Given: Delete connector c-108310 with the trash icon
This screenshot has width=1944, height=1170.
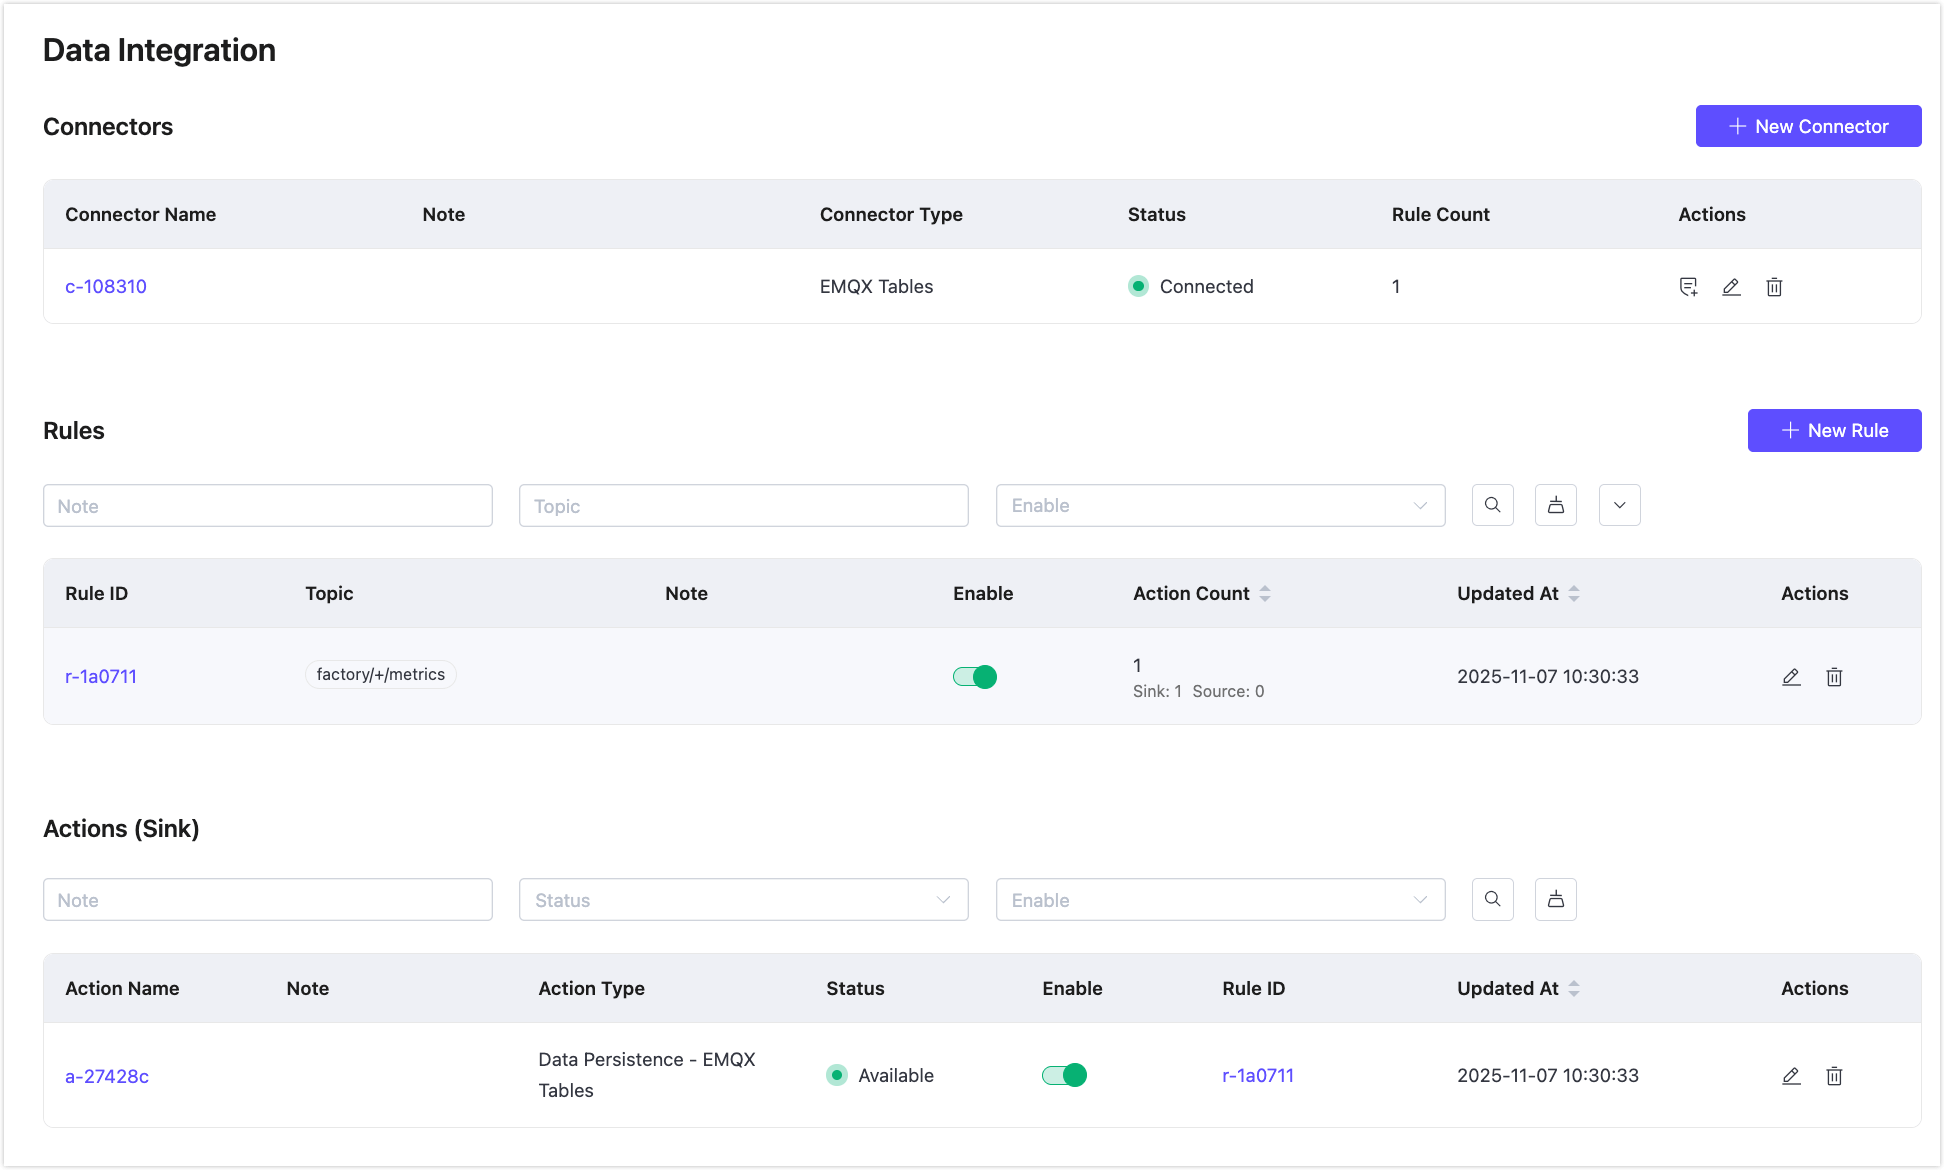Looking at the screenshot, I should point(1774,287).
